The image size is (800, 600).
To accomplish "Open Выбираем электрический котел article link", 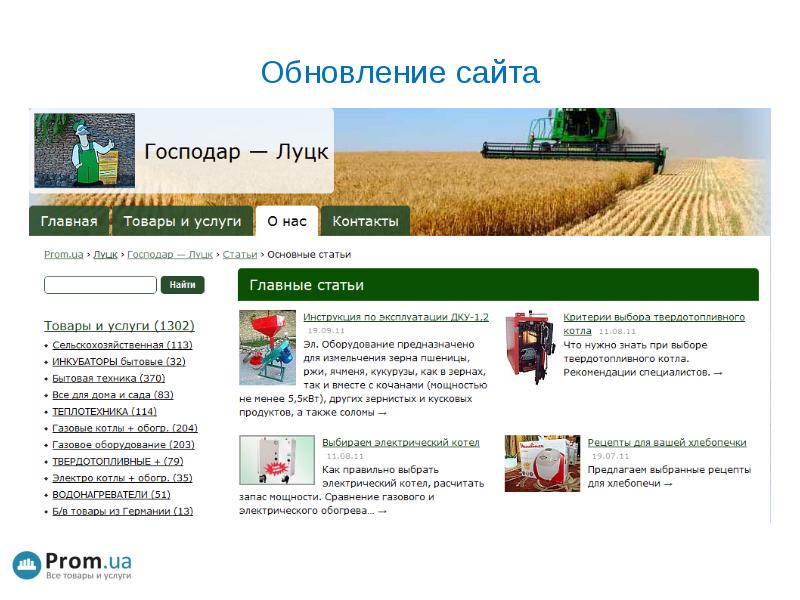I will point(400,442).
